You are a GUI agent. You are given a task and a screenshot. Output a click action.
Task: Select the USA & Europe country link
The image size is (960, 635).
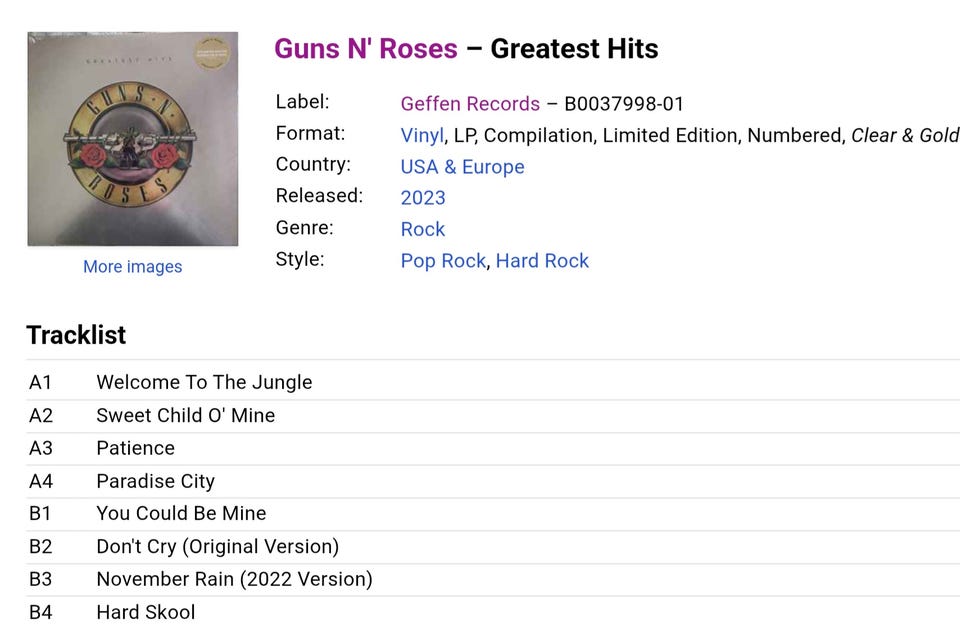point(462,167)
